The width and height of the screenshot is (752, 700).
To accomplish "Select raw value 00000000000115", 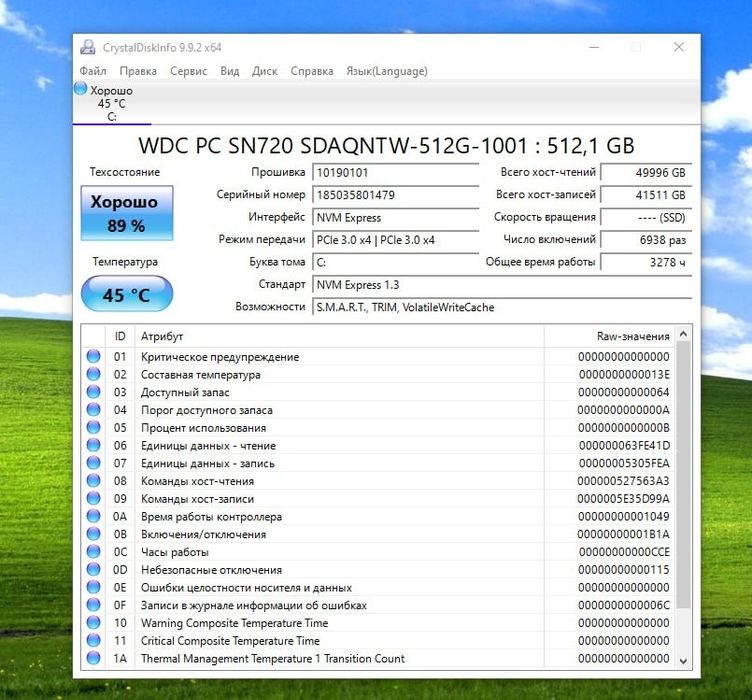I will [x=623, y=570].
